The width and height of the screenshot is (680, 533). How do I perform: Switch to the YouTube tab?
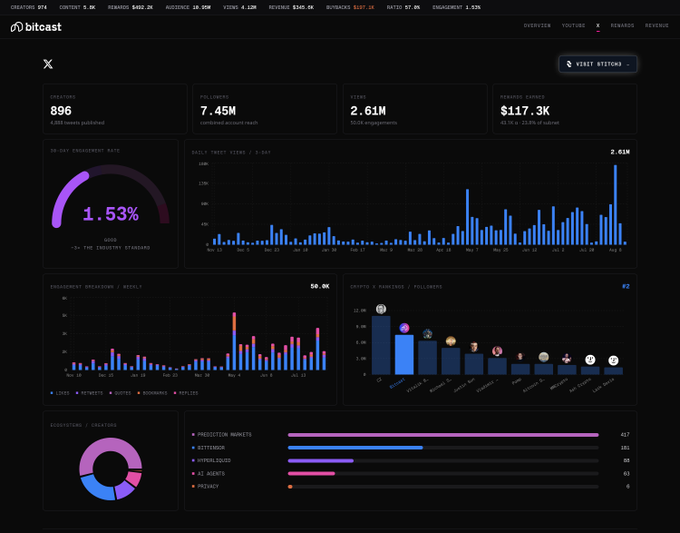(x=573, y=26)
